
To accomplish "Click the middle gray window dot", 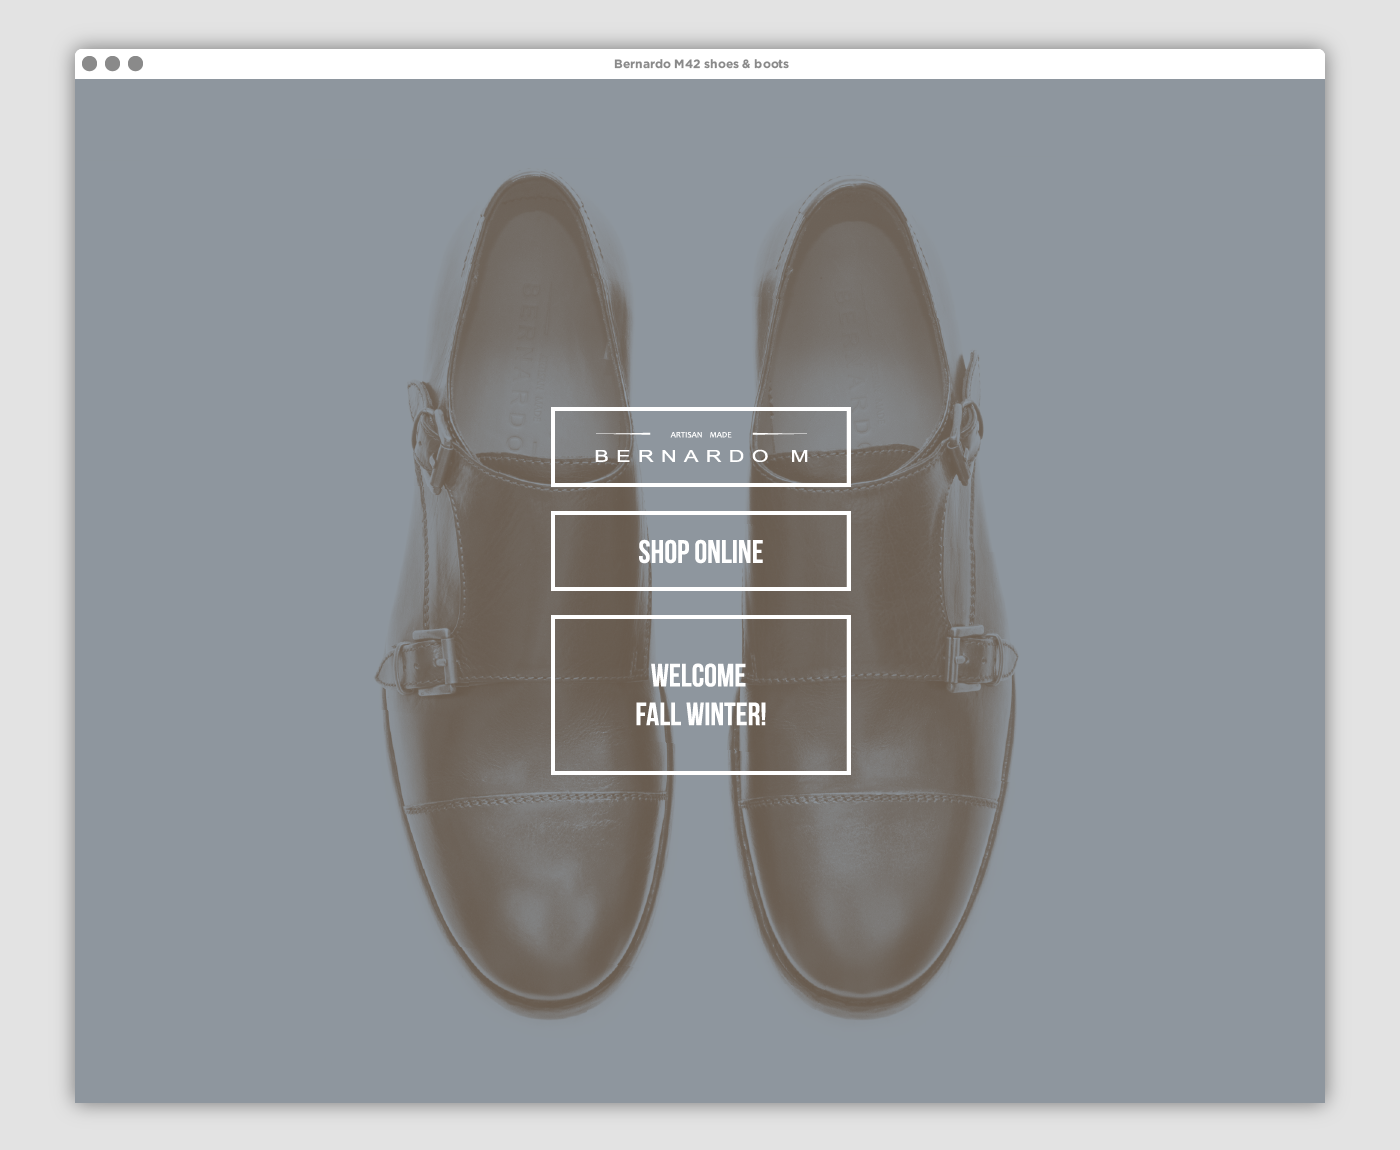I will pos(112,64).
